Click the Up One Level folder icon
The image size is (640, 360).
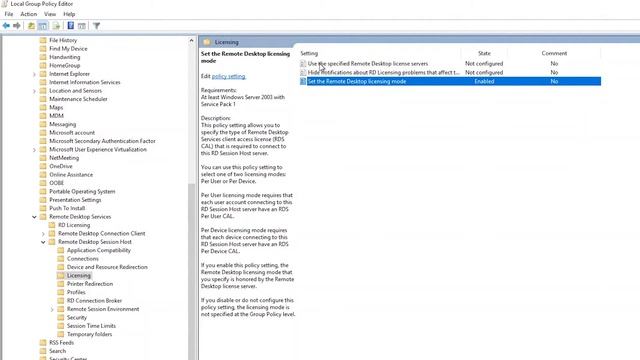point(31,26)
